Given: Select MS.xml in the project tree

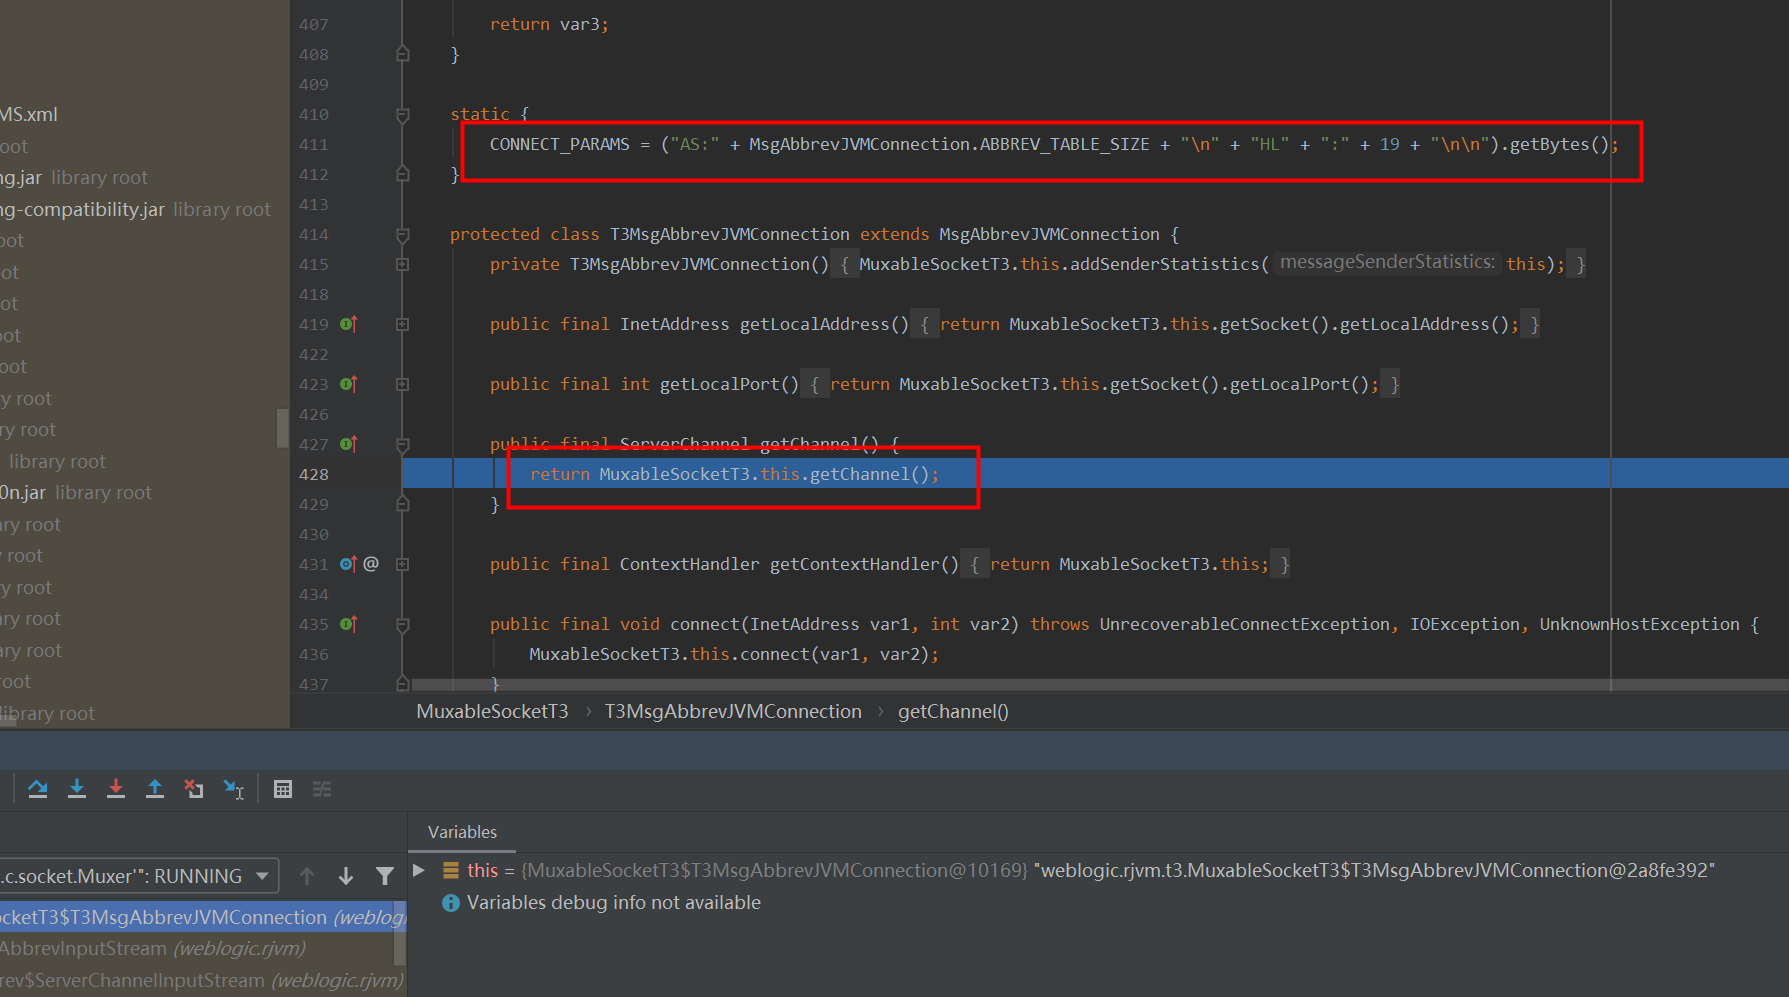Looking at the screenshot, I should pyautogui.click(x=29, y=115).
